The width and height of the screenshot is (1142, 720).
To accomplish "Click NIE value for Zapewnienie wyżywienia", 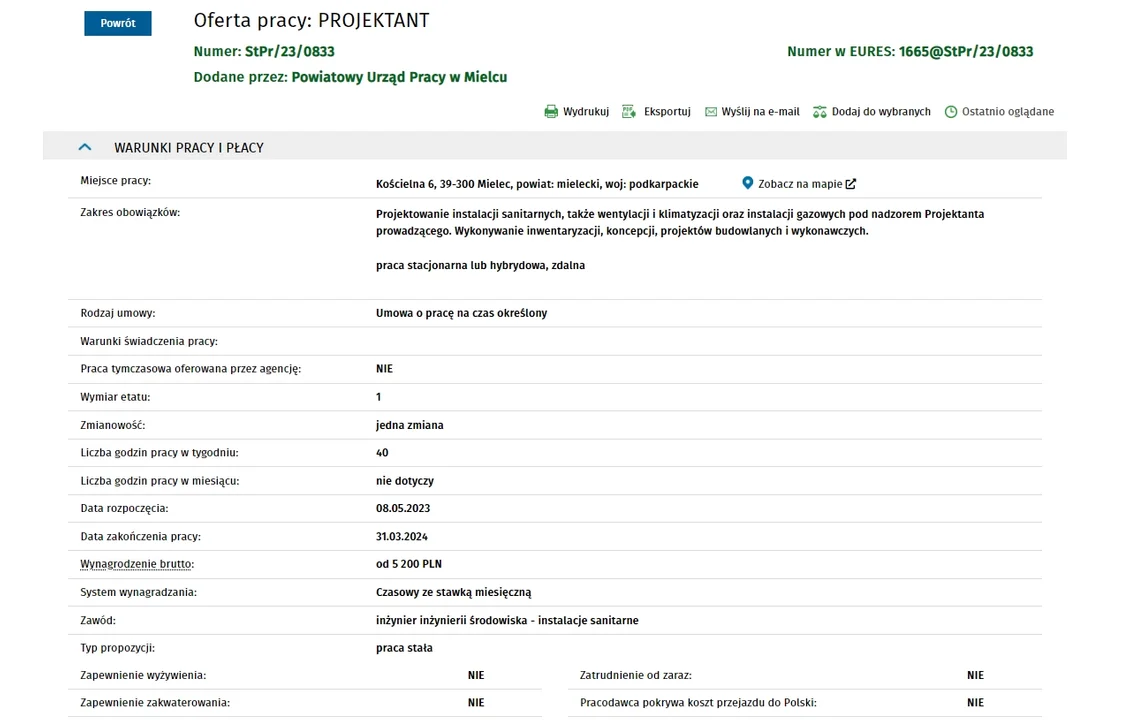I will pyautogui.click(x=476, y=676).
